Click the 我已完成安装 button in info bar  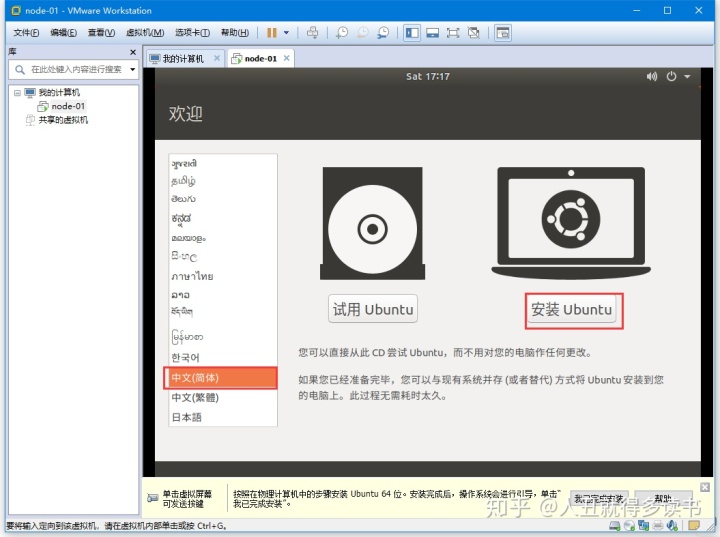599,499
